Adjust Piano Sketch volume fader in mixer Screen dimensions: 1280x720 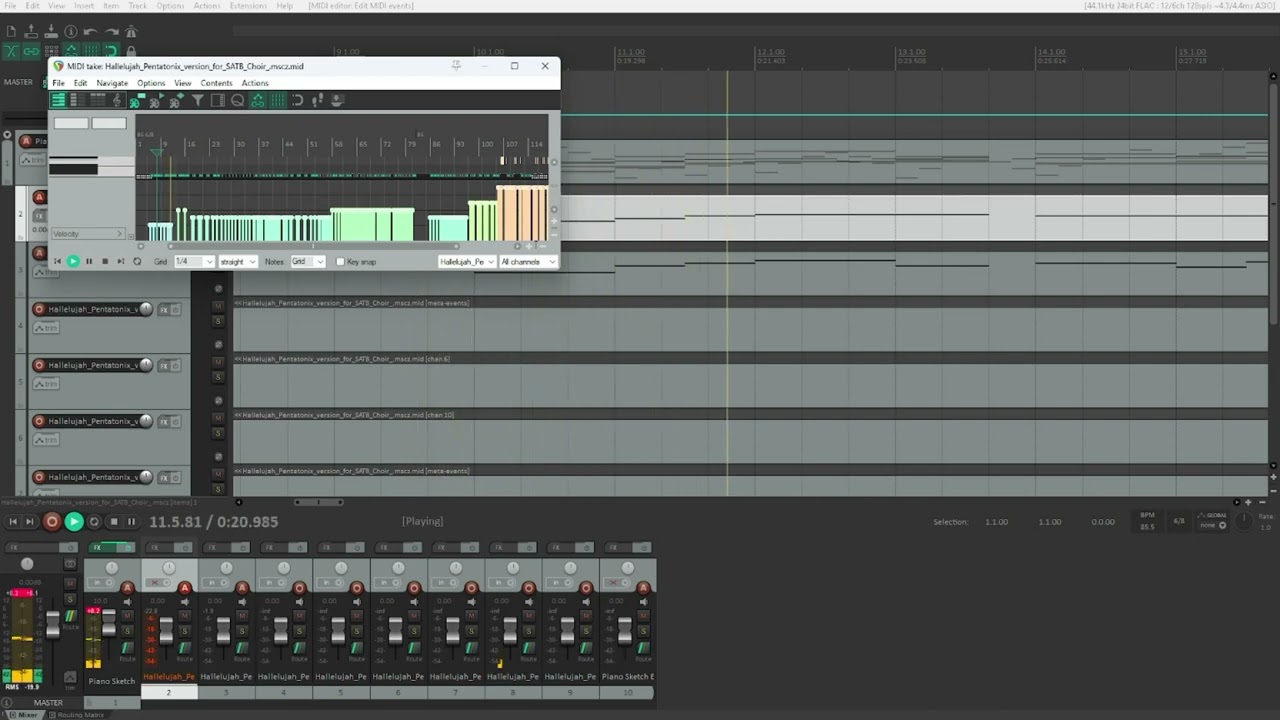pyautogui.click(x=109, y=622)
